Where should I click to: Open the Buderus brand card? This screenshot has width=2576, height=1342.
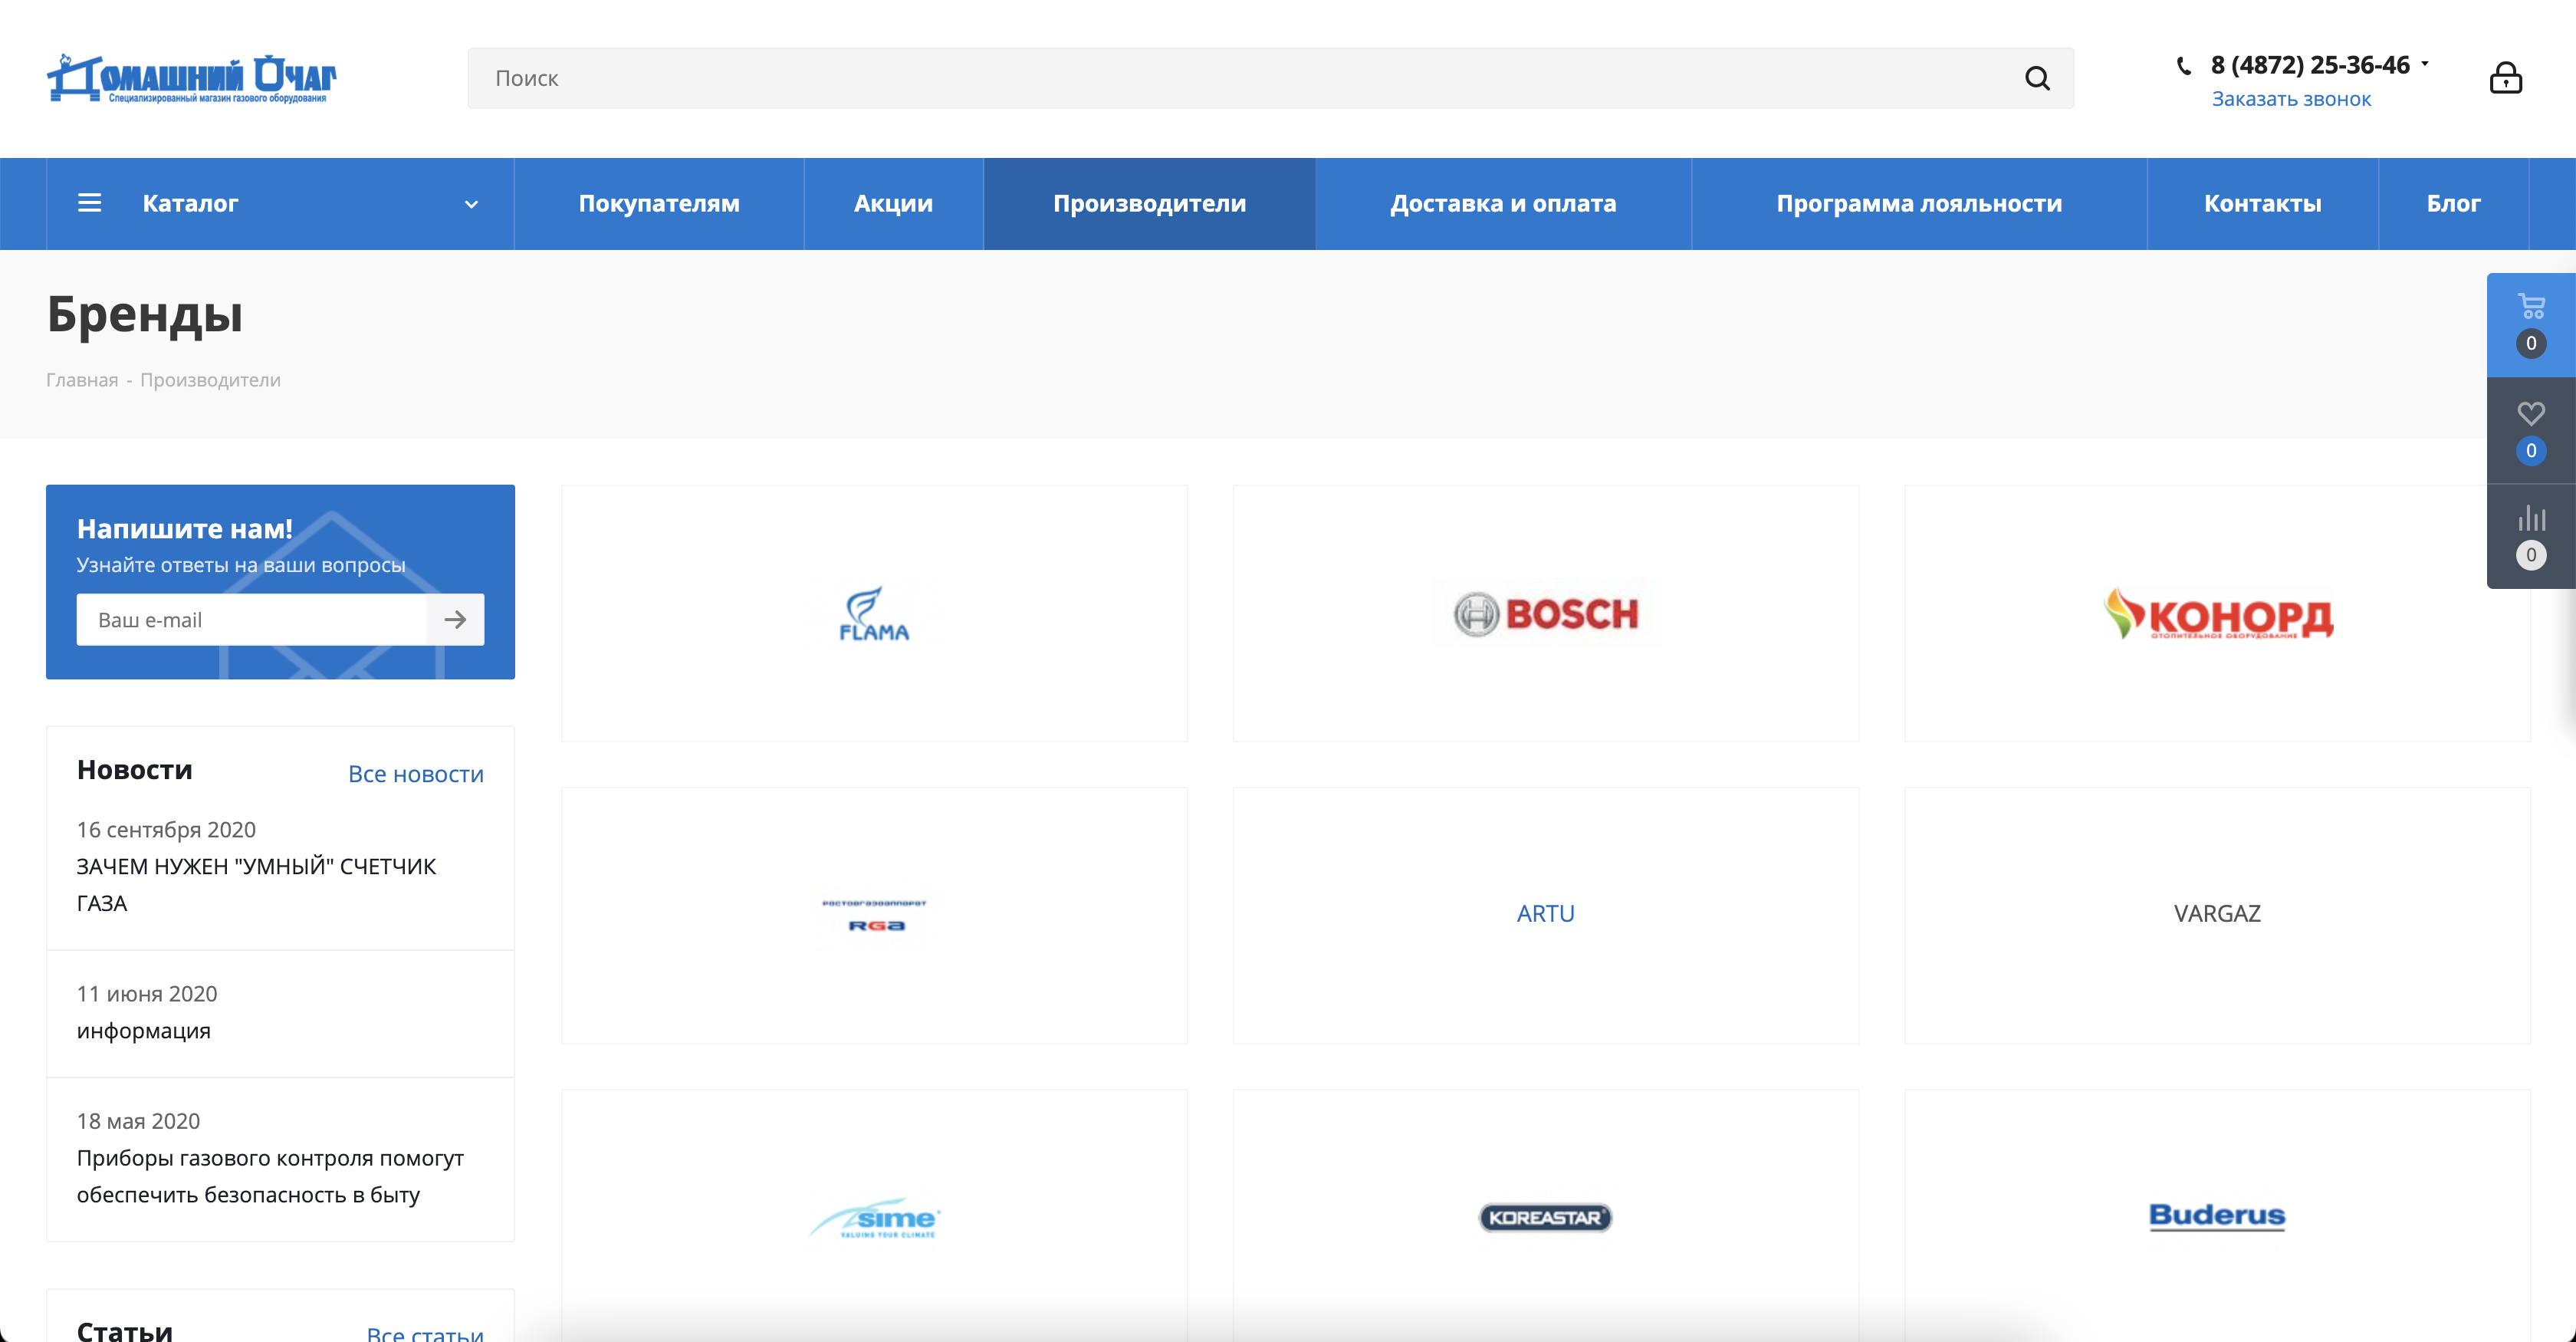pos(2217,1217)
